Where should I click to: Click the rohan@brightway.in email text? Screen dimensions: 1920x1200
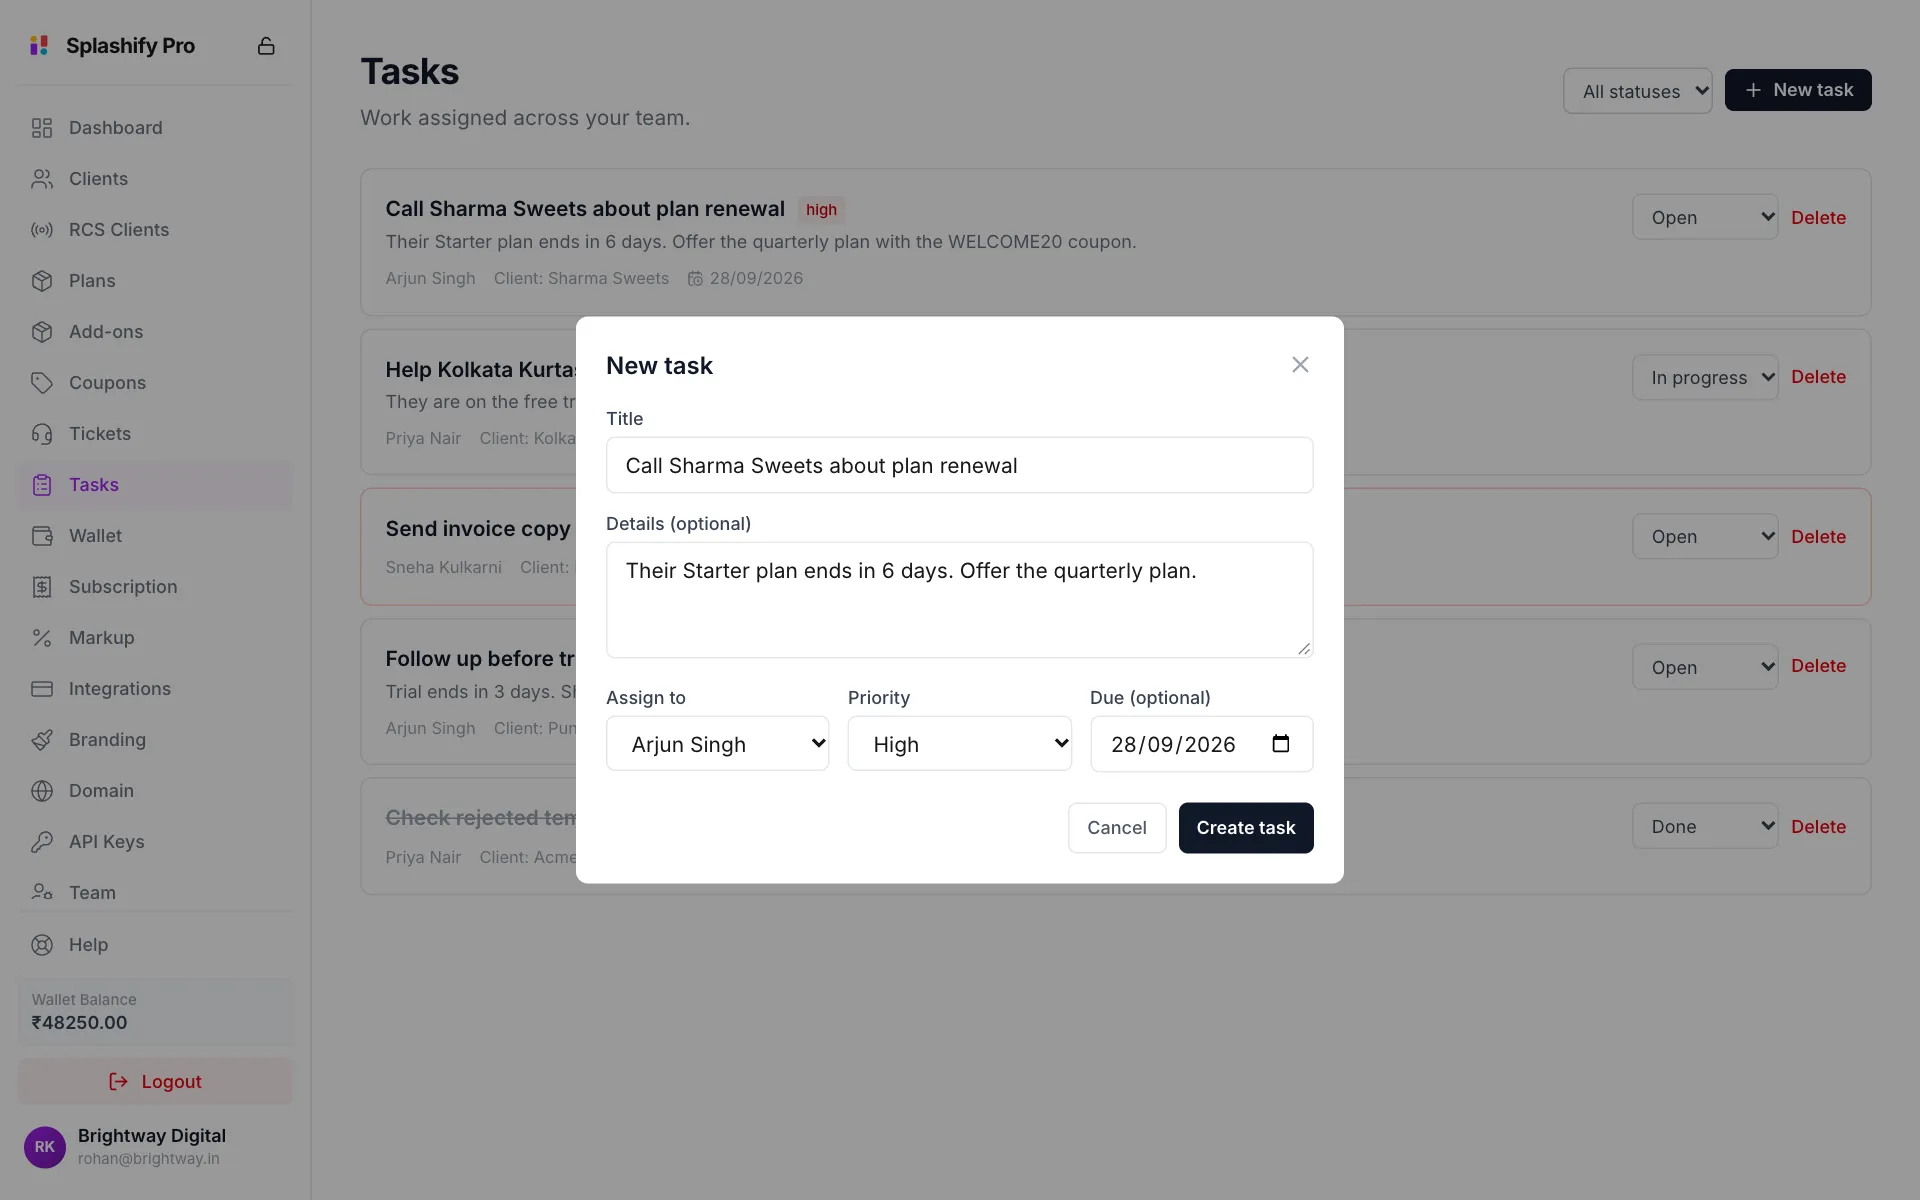pos(149,1159)
